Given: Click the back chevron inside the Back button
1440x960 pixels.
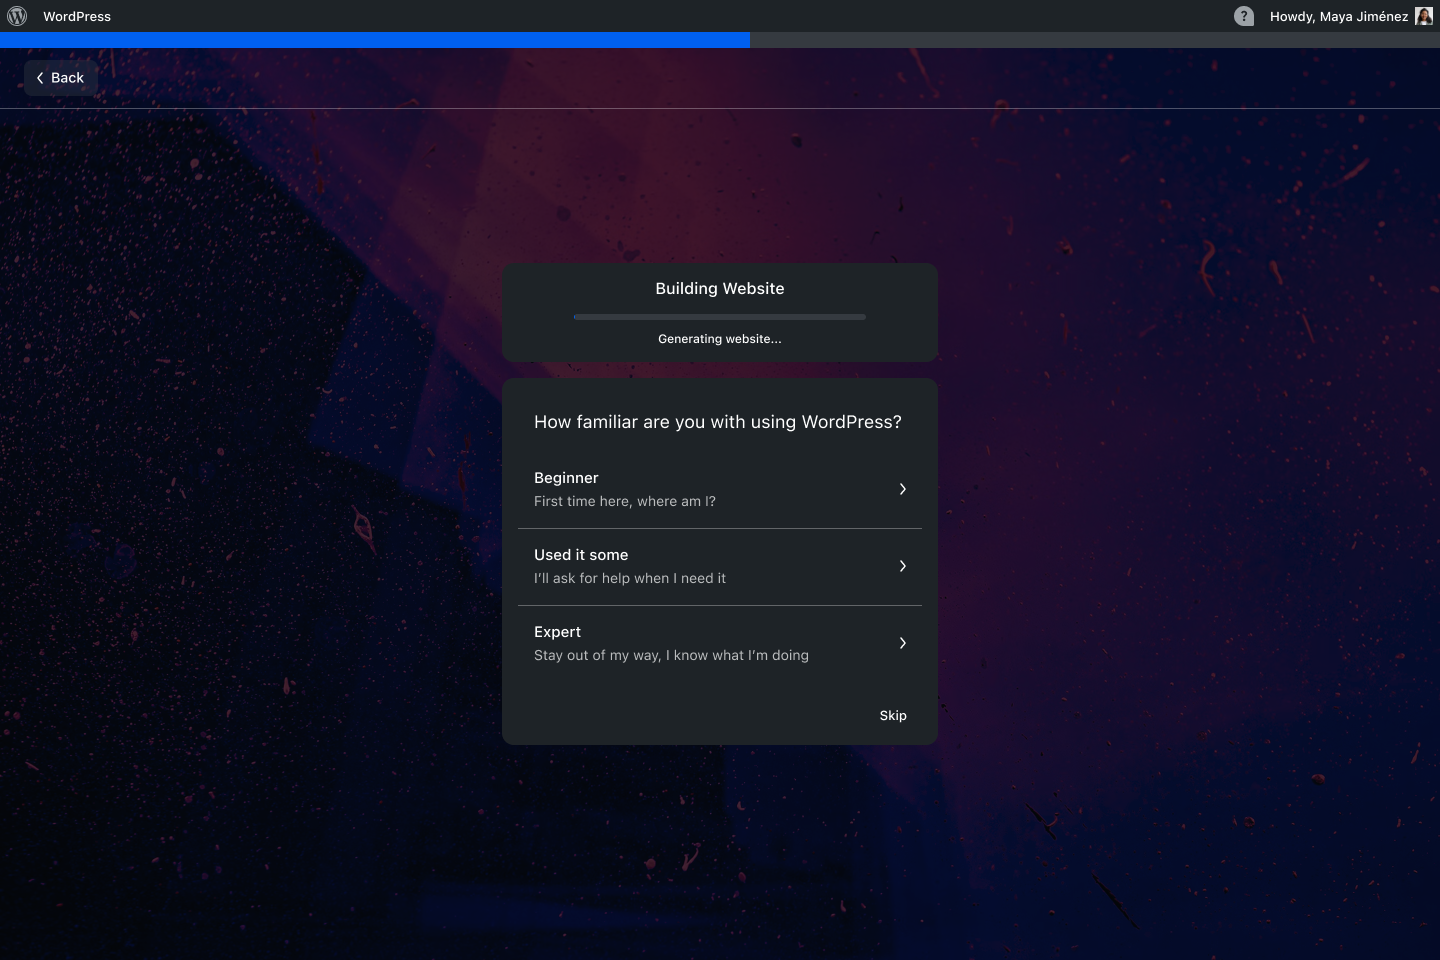Looking at the screenshot, I should 40,77.
